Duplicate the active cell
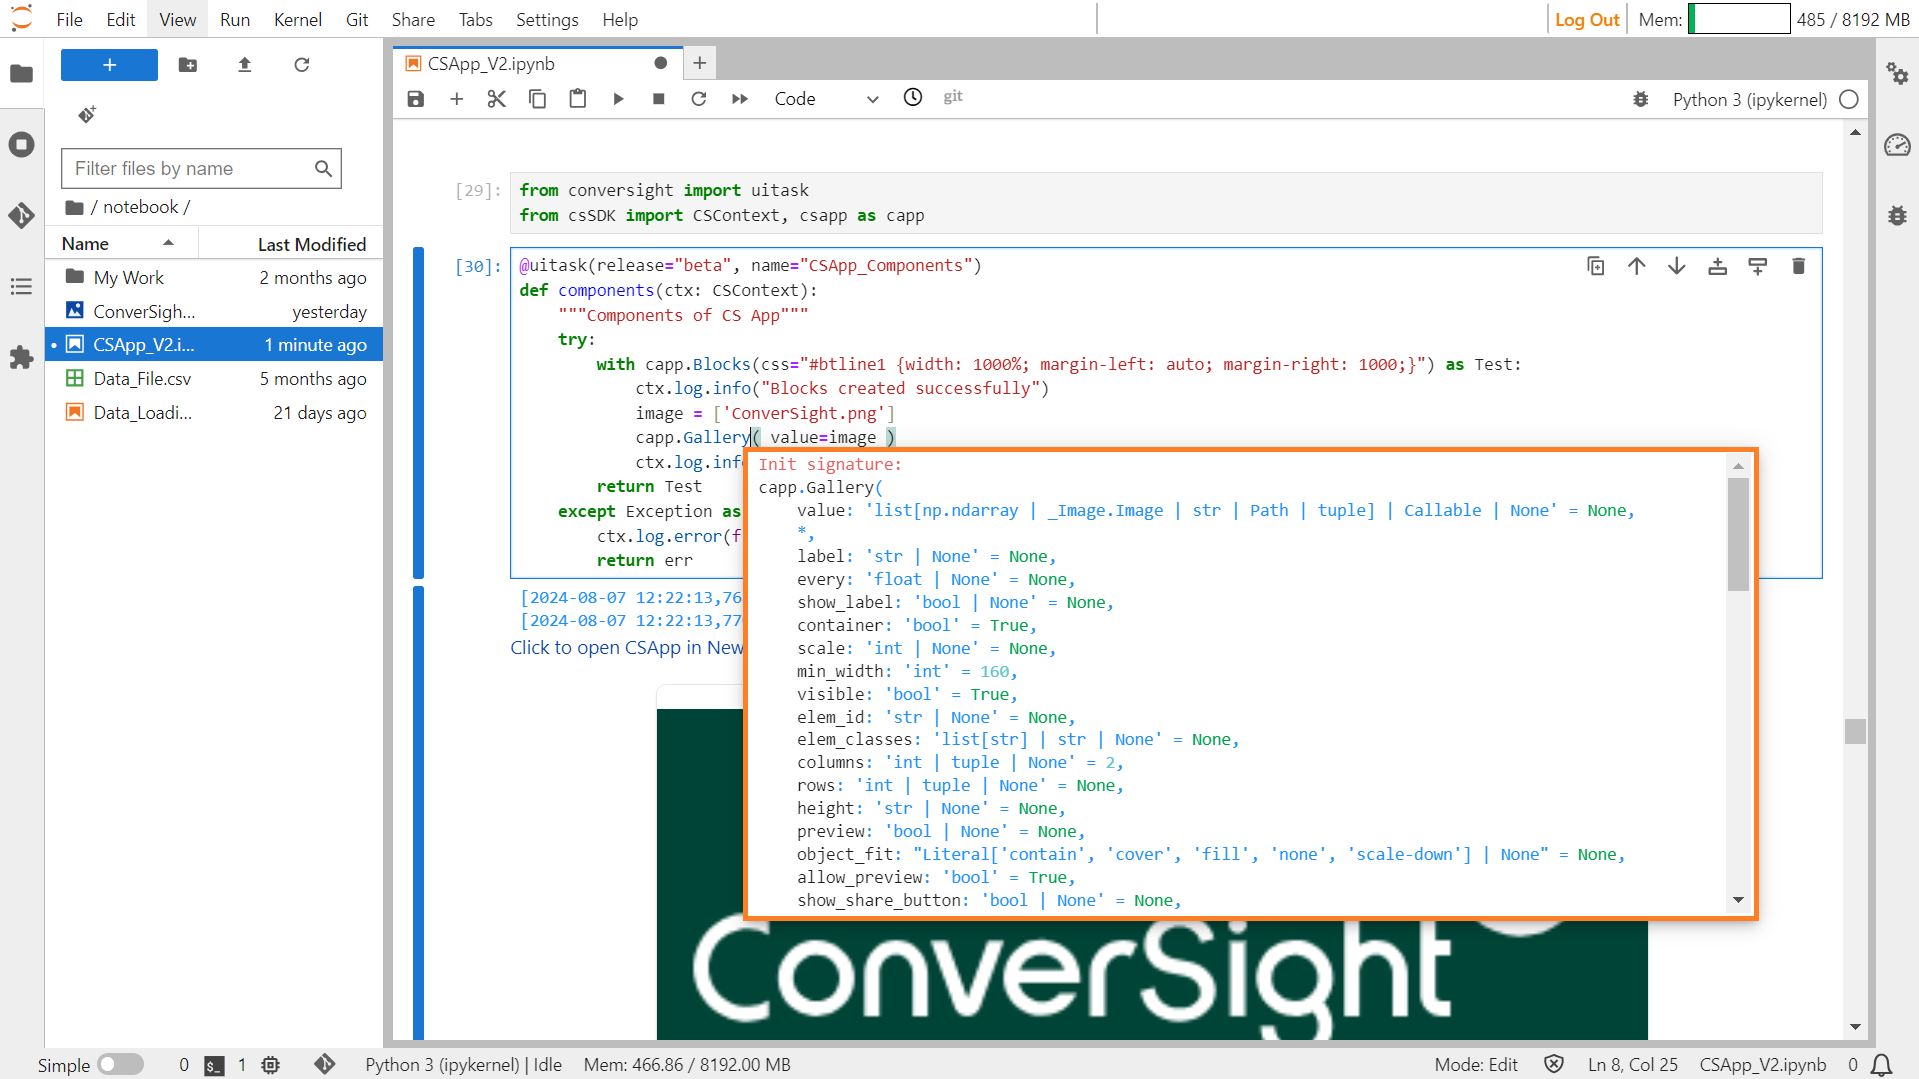Screen dimensions: 1919x1079 (1596, 266)
